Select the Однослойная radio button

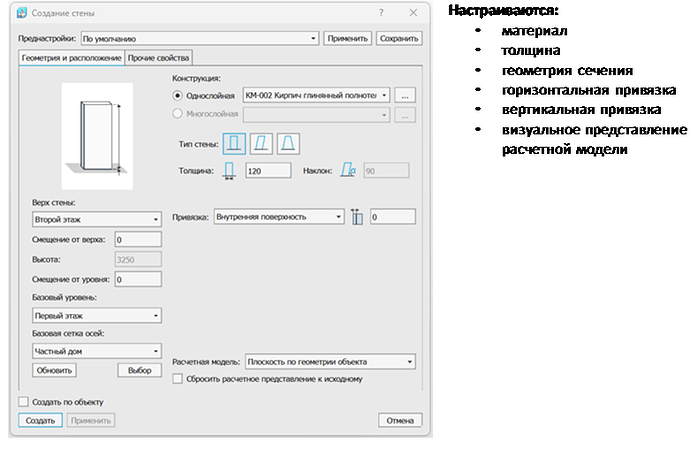177,95
